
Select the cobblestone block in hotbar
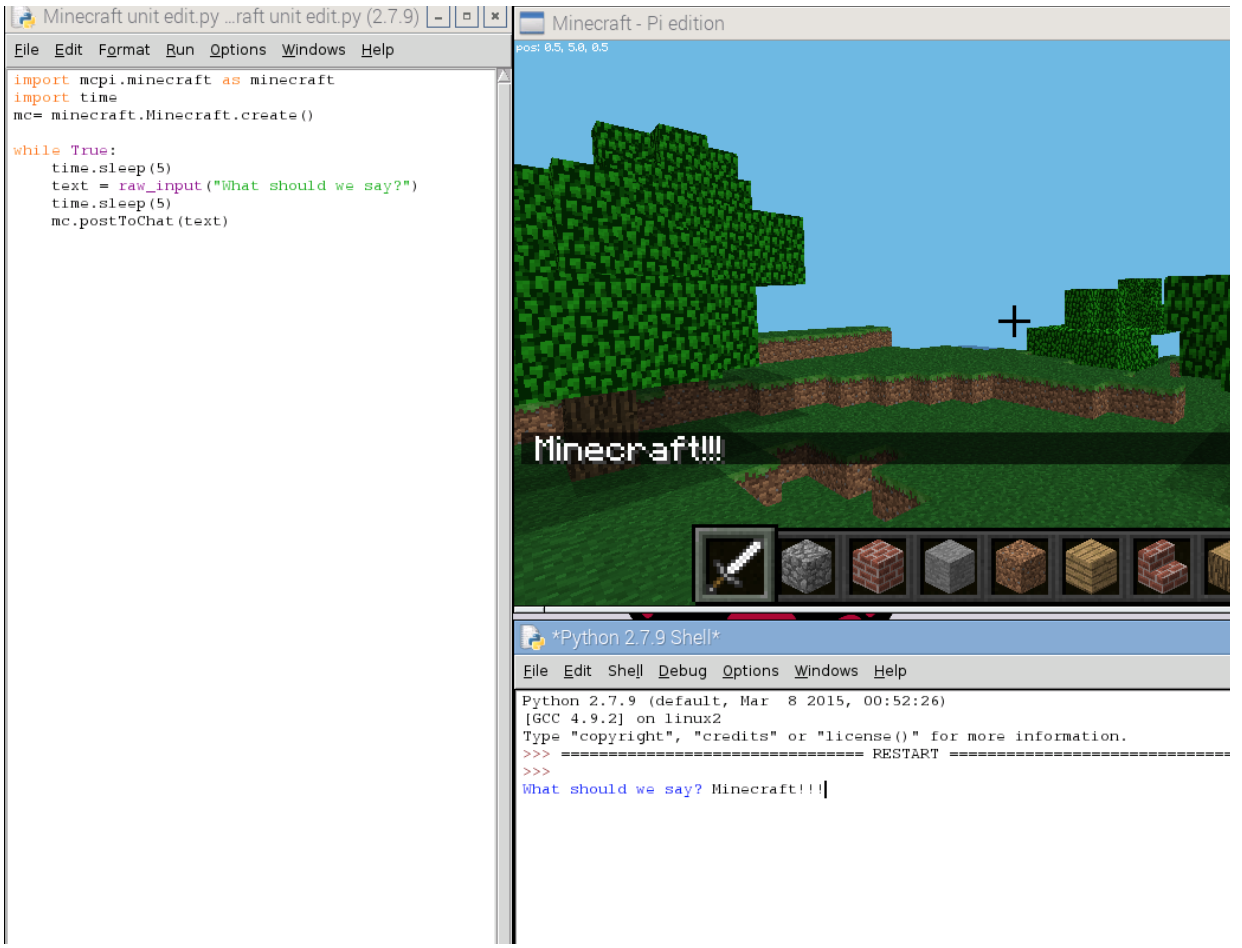807,566
